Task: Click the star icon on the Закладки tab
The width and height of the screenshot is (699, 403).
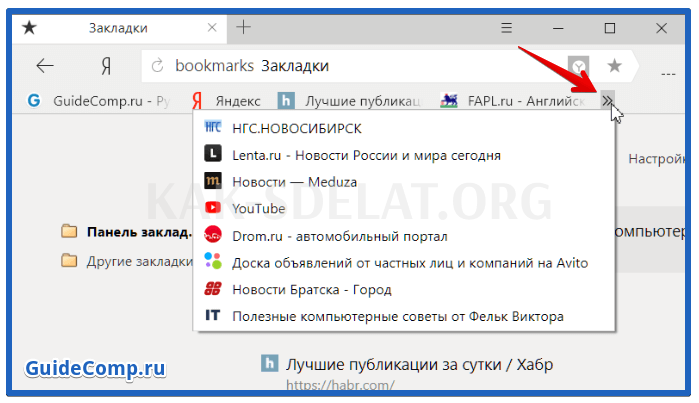Action: point(29,28)
